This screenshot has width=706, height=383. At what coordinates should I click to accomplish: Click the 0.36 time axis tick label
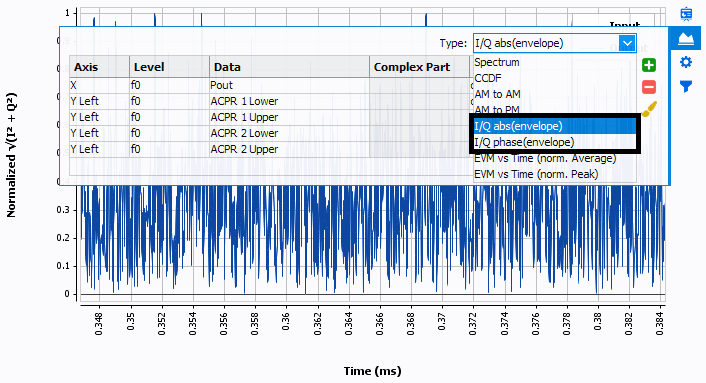click(285, 322)
